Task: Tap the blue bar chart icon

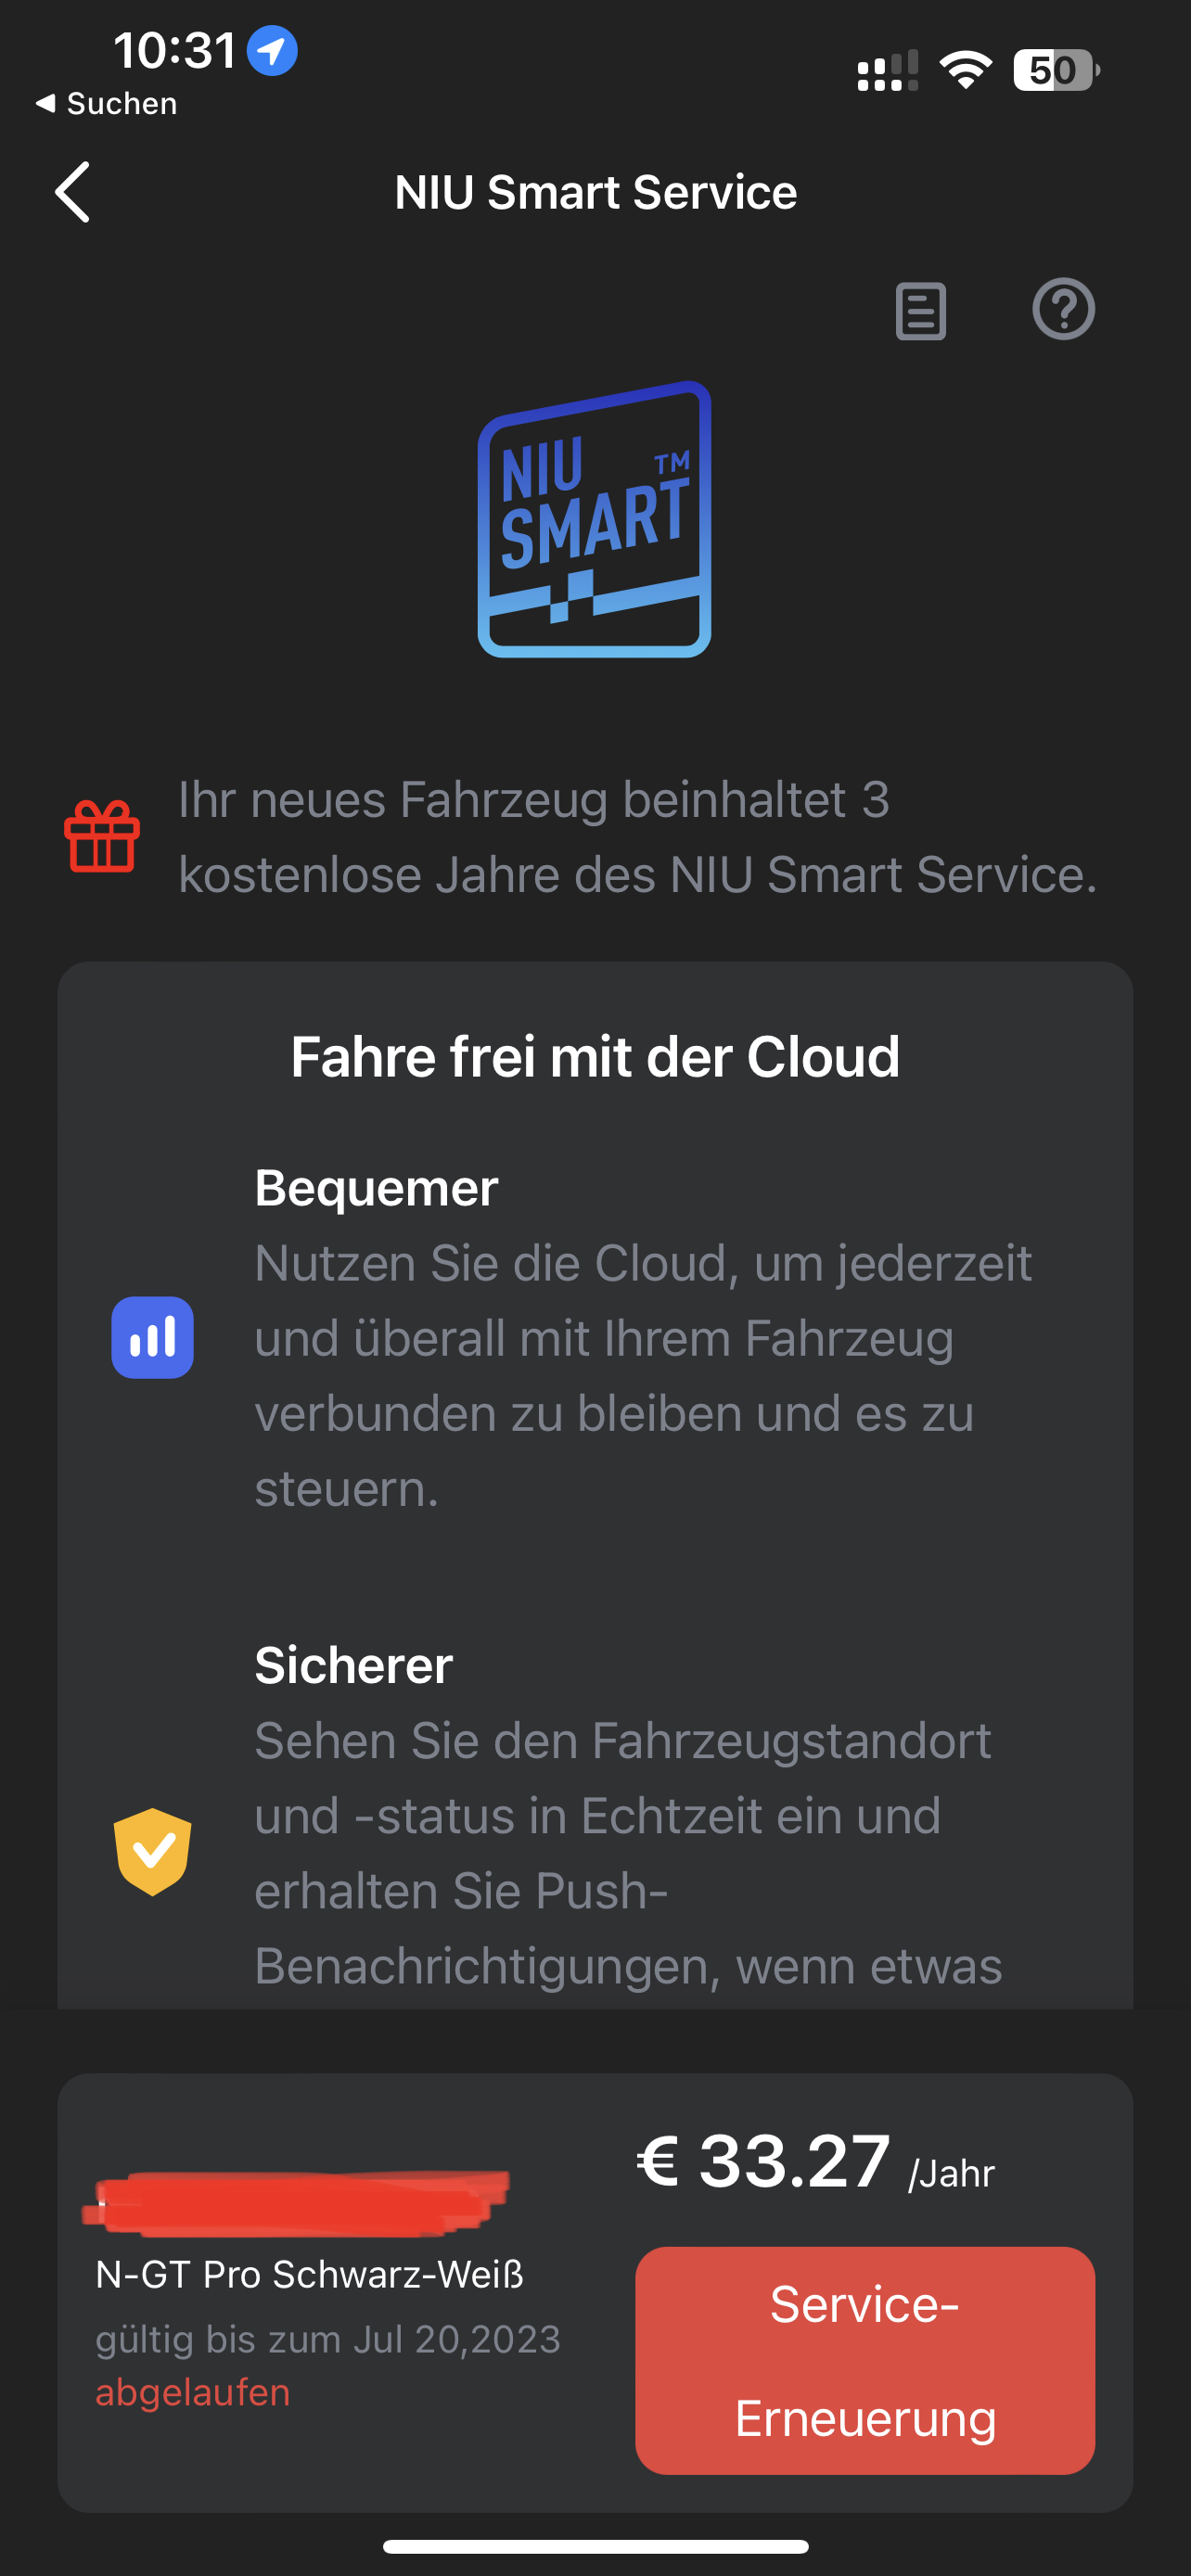Action: point(152,1337)
